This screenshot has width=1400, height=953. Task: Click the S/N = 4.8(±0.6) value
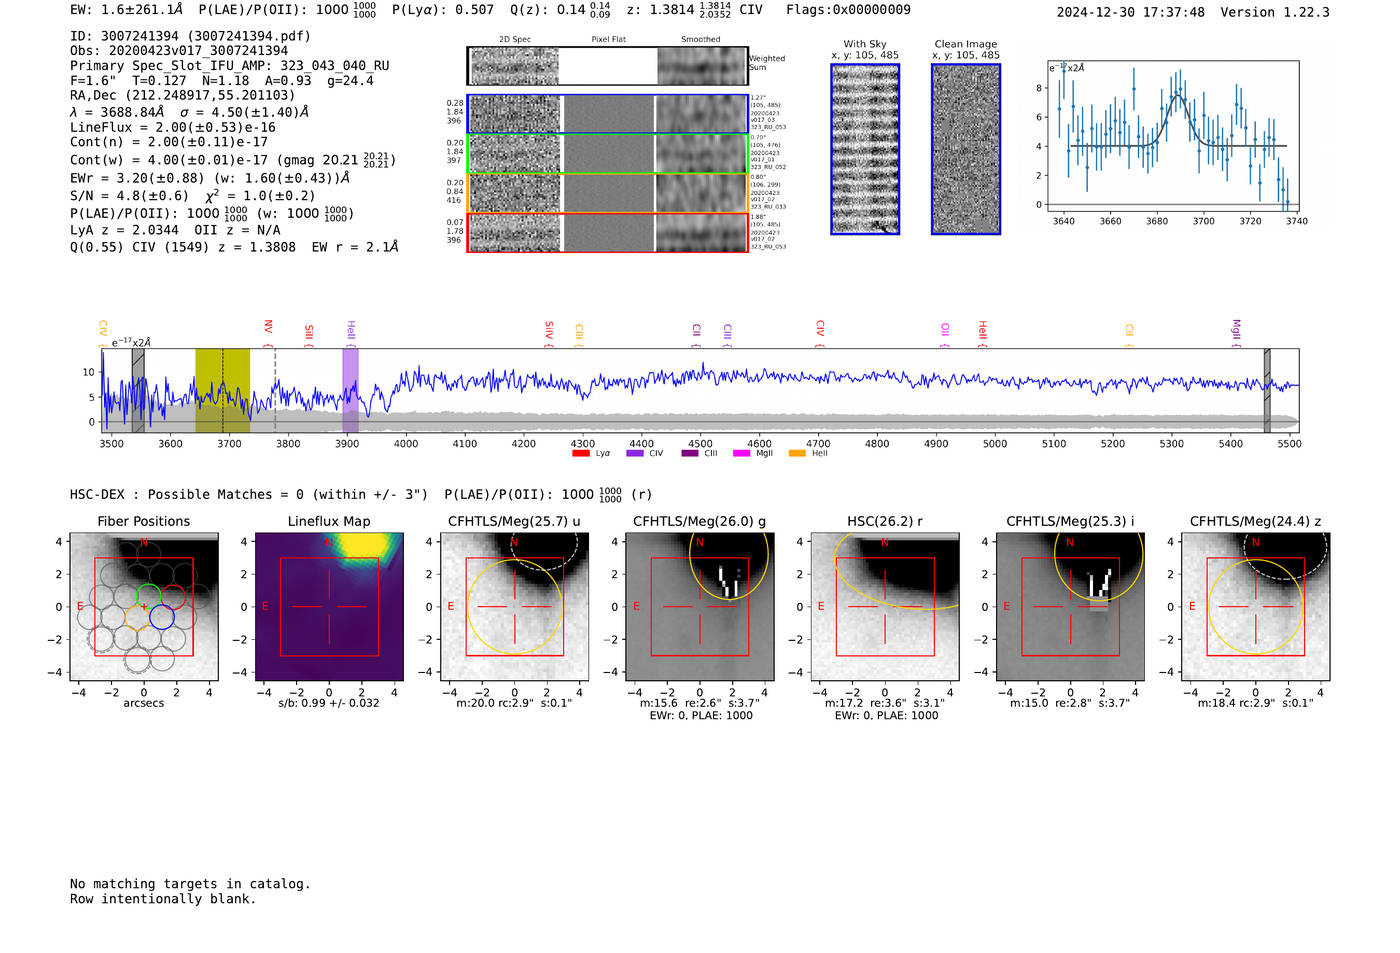pos(128,196)
